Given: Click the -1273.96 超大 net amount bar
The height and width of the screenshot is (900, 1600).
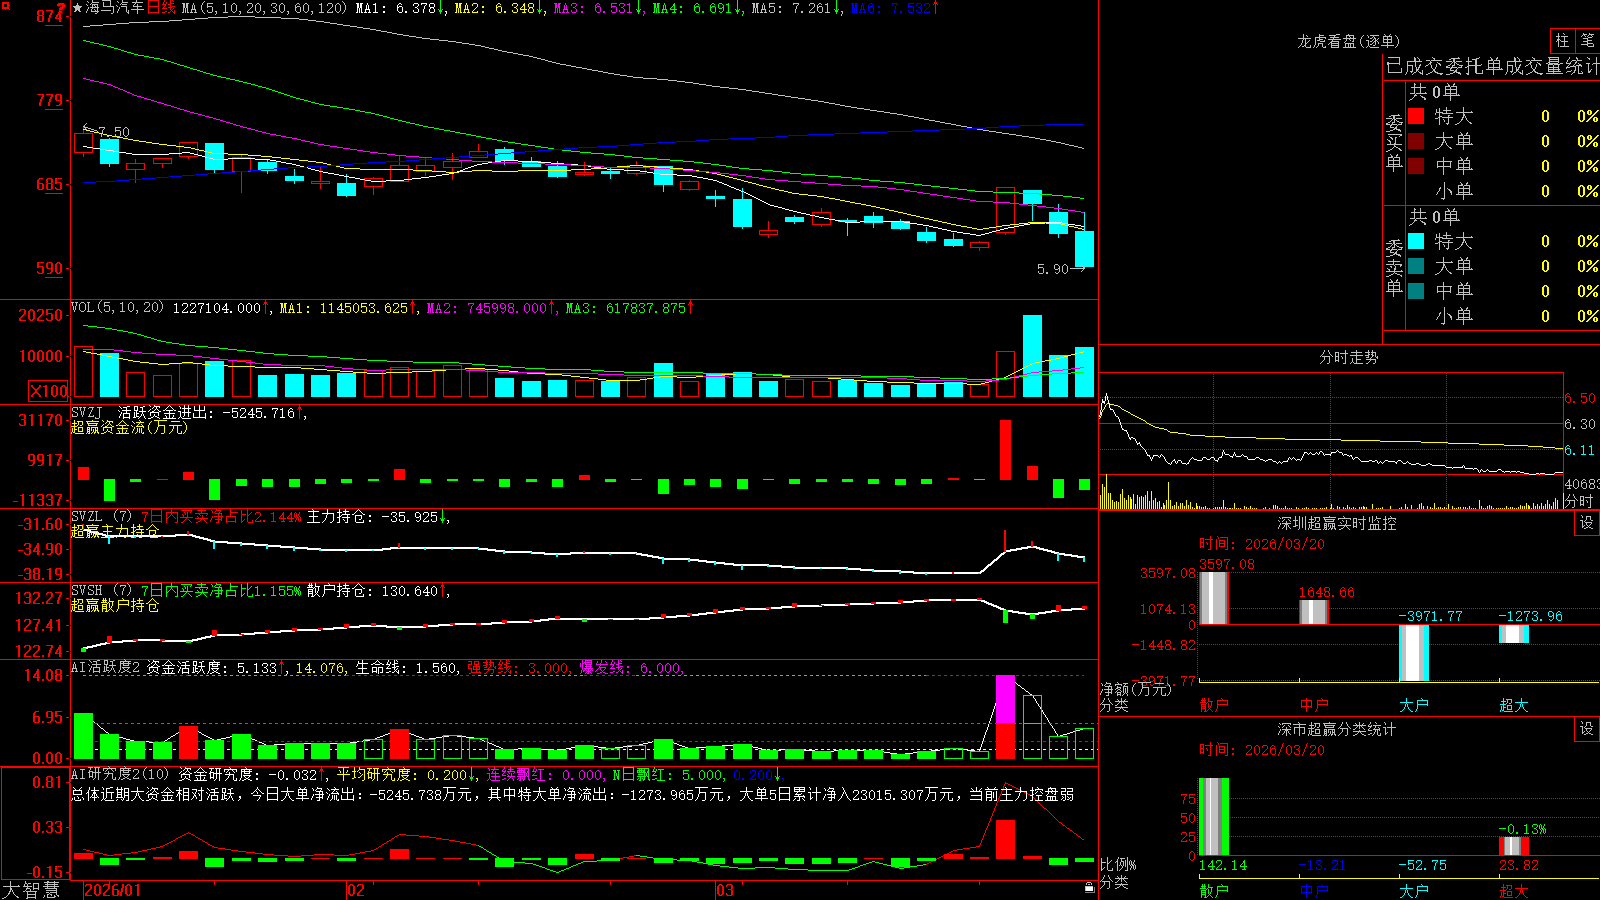Looking at the screenshot, I should tap(1514, 634).
